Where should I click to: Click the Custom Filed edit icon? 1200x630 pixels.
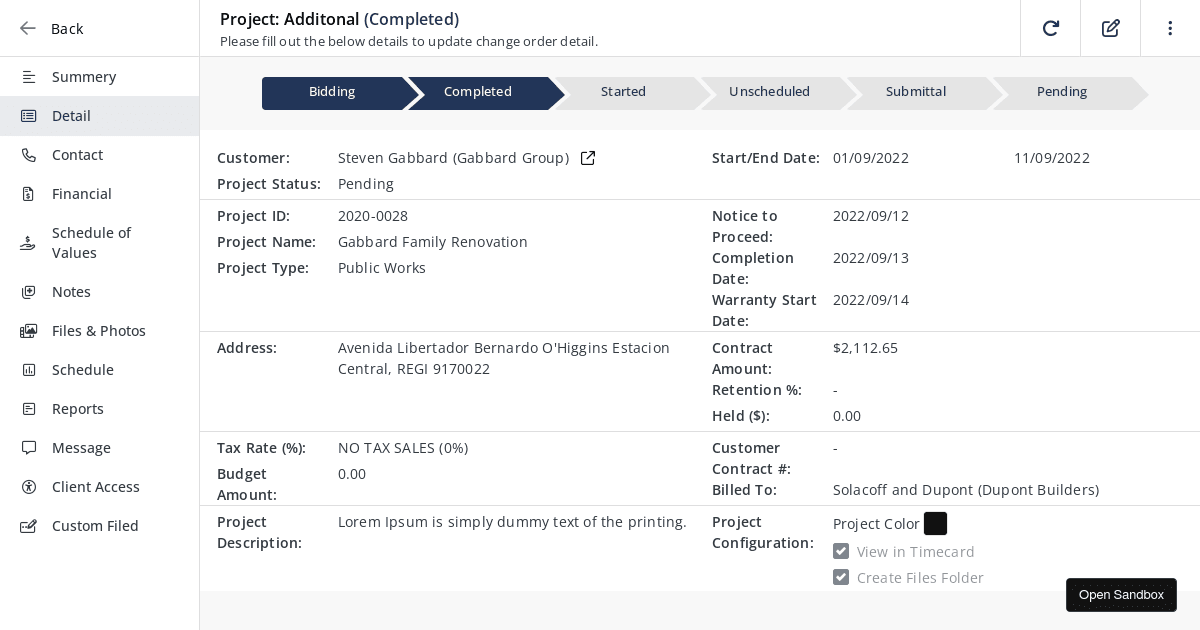click(29, 526)
